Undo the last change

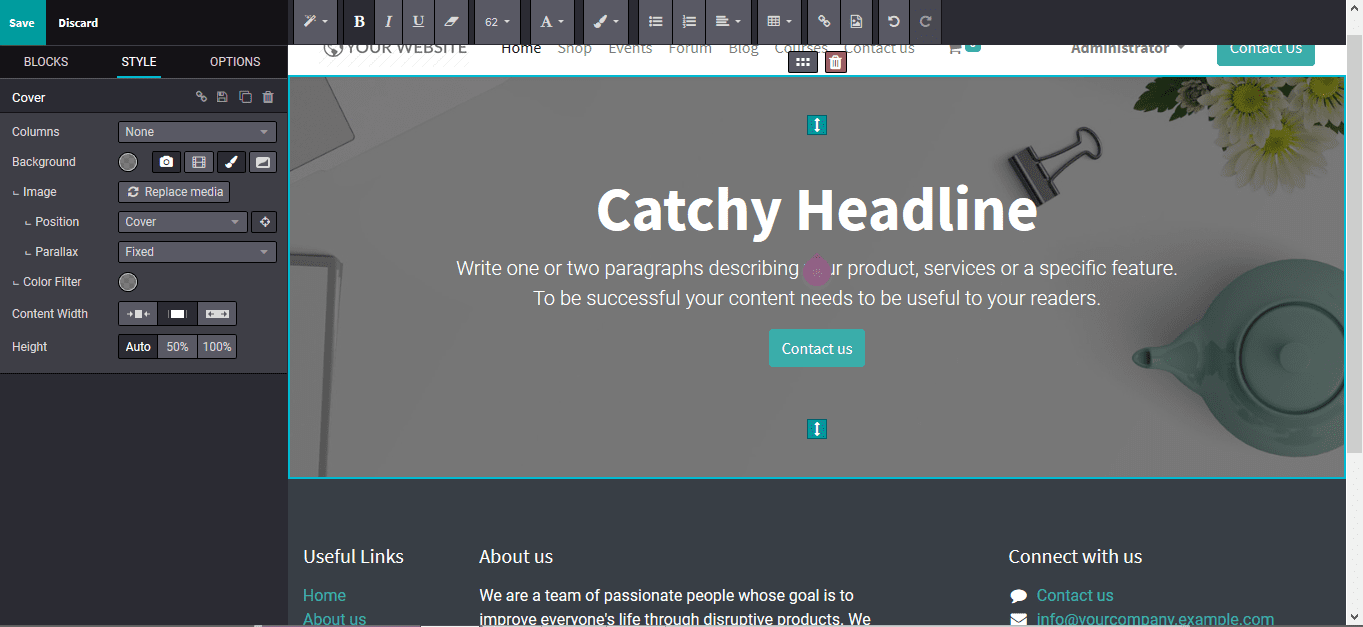point(891,21)
